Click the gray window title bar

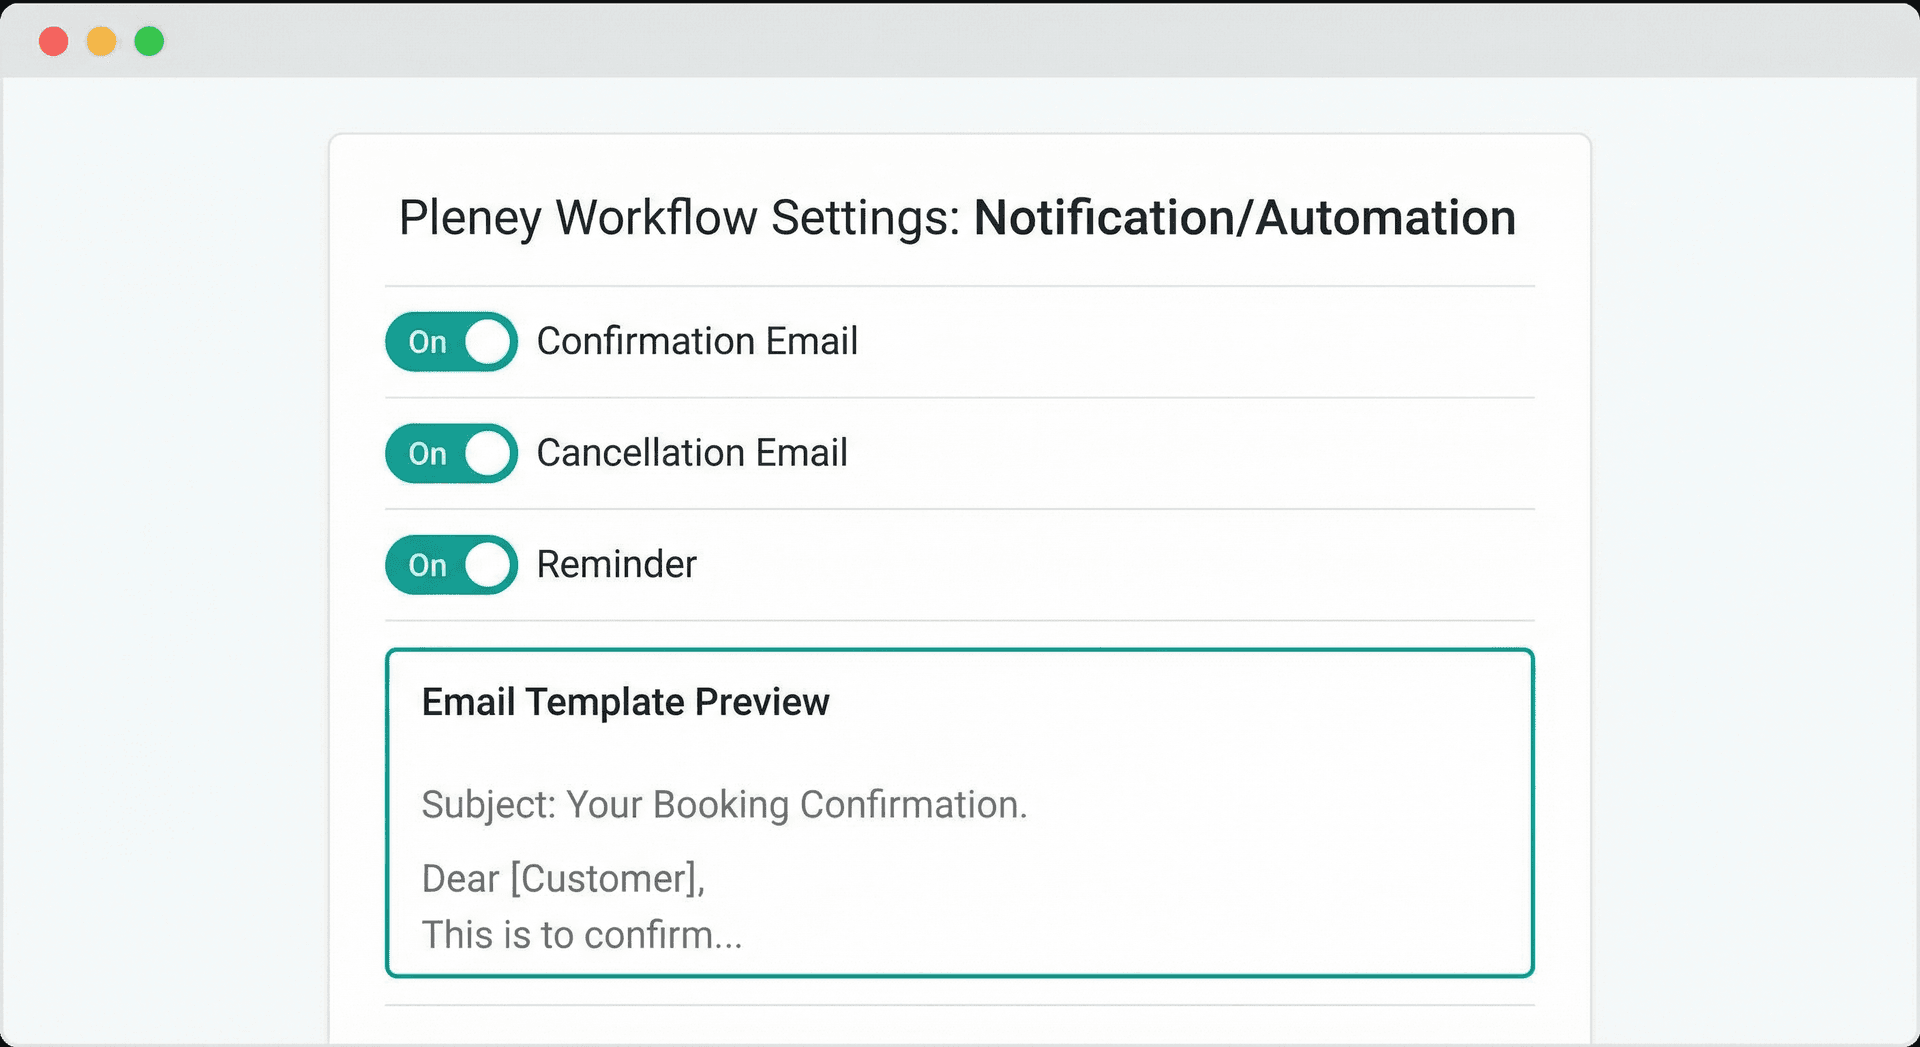point(960,40)
